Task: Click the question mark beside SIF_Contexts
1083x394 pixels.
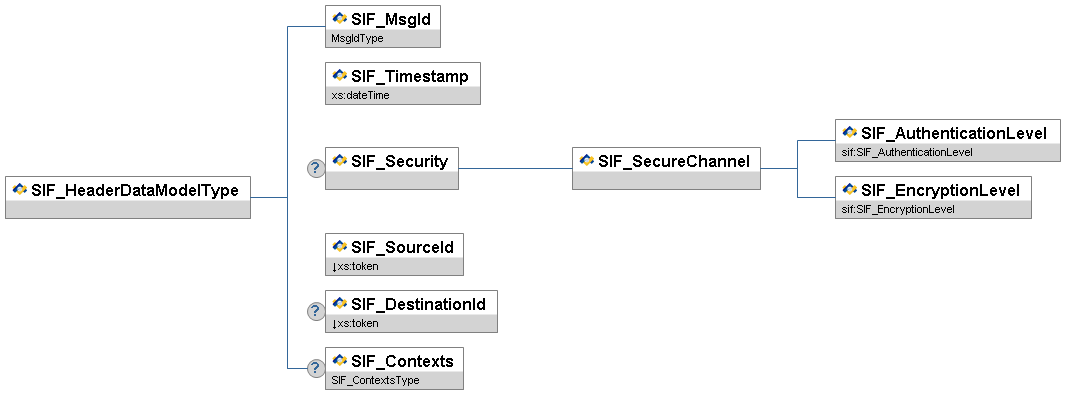Action: coord(316,368)
